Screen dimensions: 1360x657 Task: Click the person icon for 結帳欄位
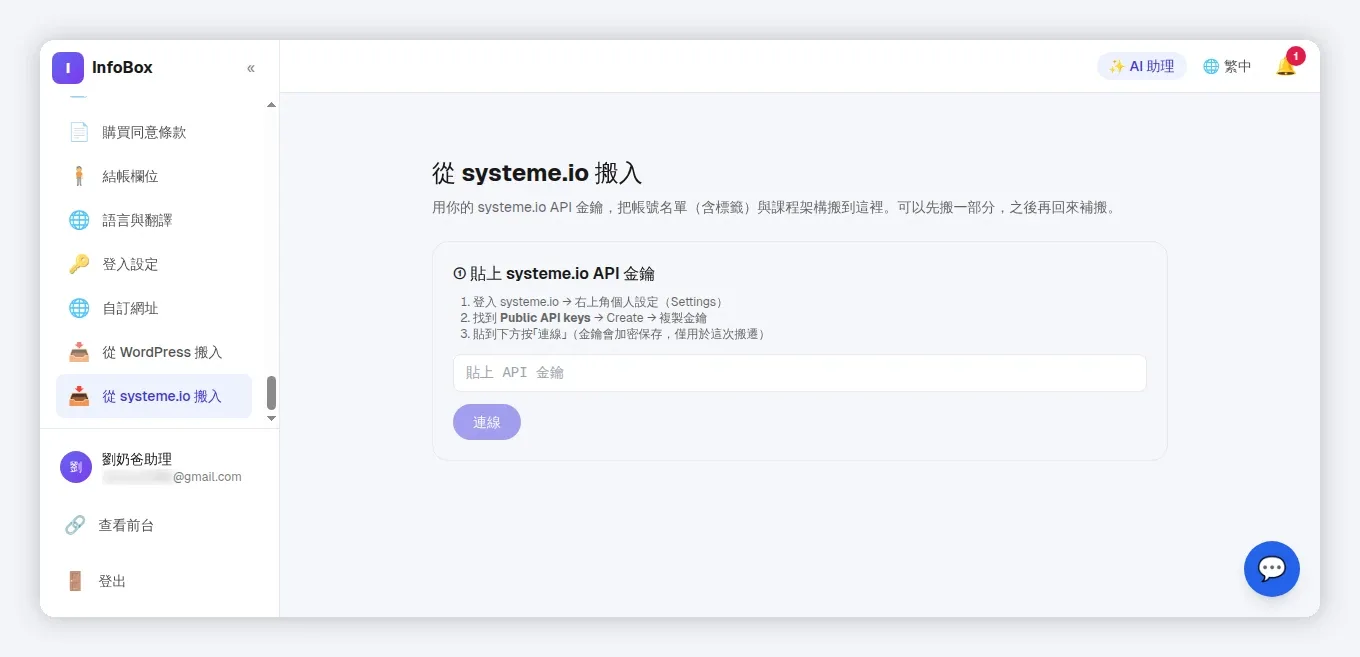coord(79,176)
